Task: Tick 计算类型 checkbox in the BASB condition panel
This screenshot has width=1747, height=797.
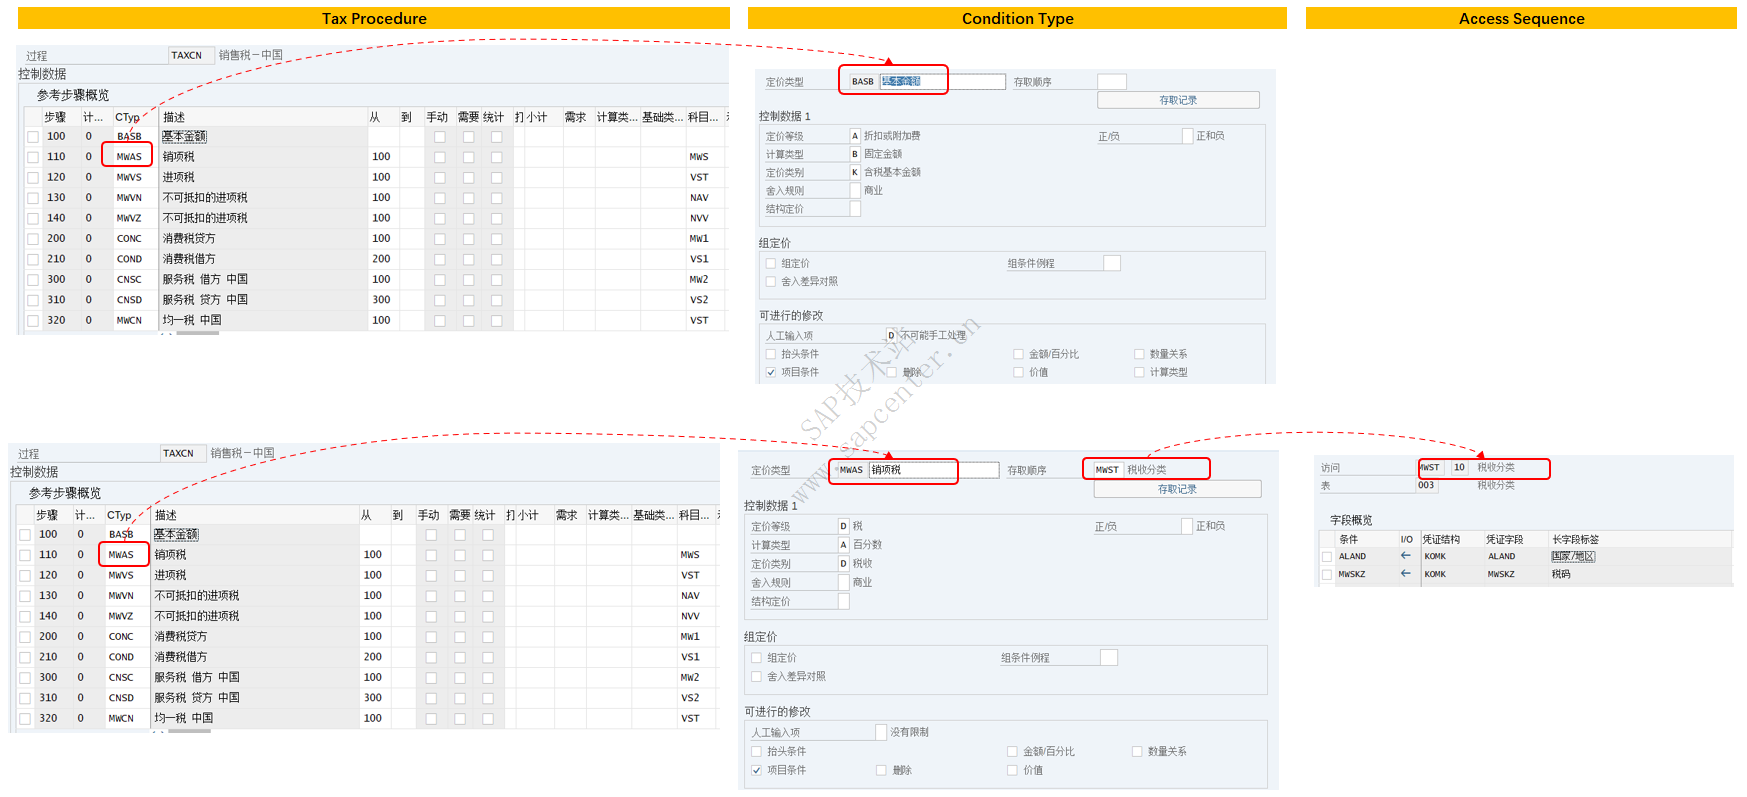Action: click(x=1139, y=372)
